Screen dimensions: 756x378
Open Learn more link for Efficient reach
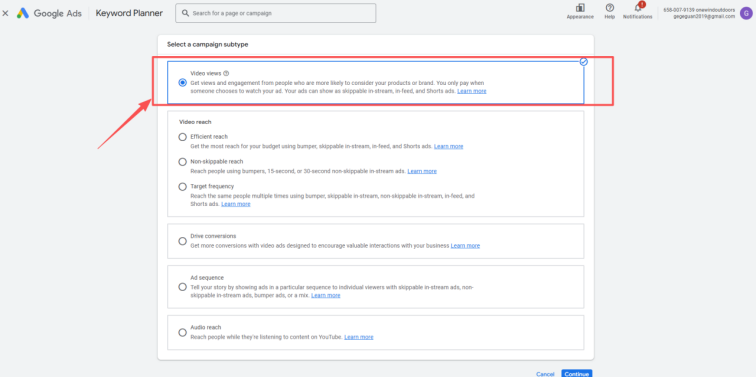click(x=448, y=146)
